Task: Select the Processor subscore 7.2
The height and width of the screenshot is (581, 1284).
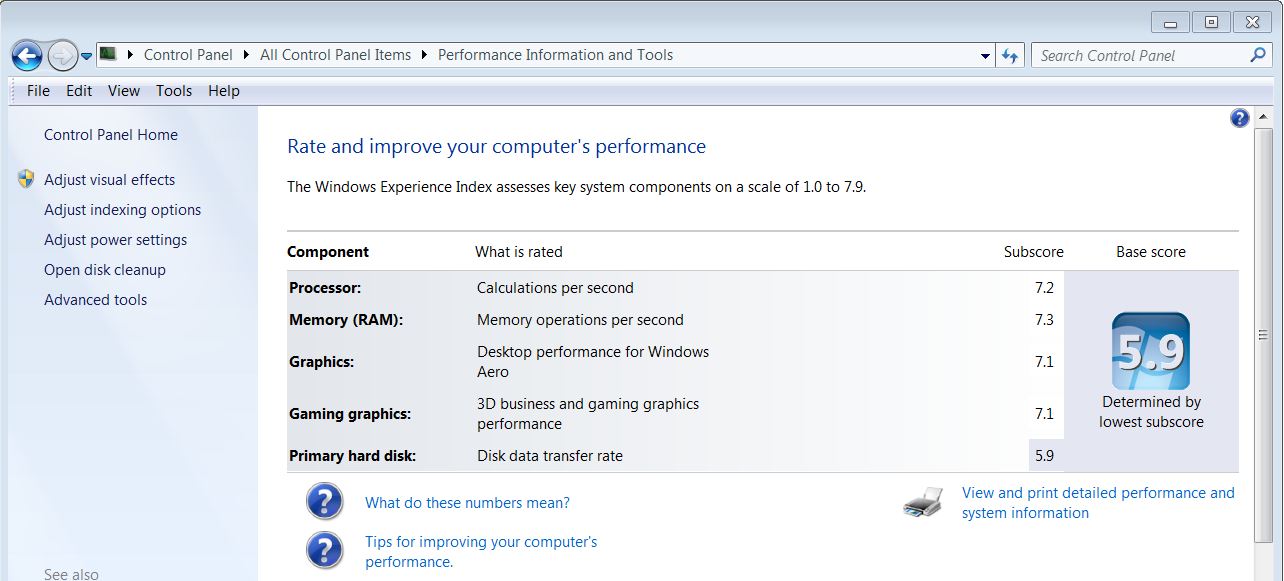Action: coord(1044,288)
